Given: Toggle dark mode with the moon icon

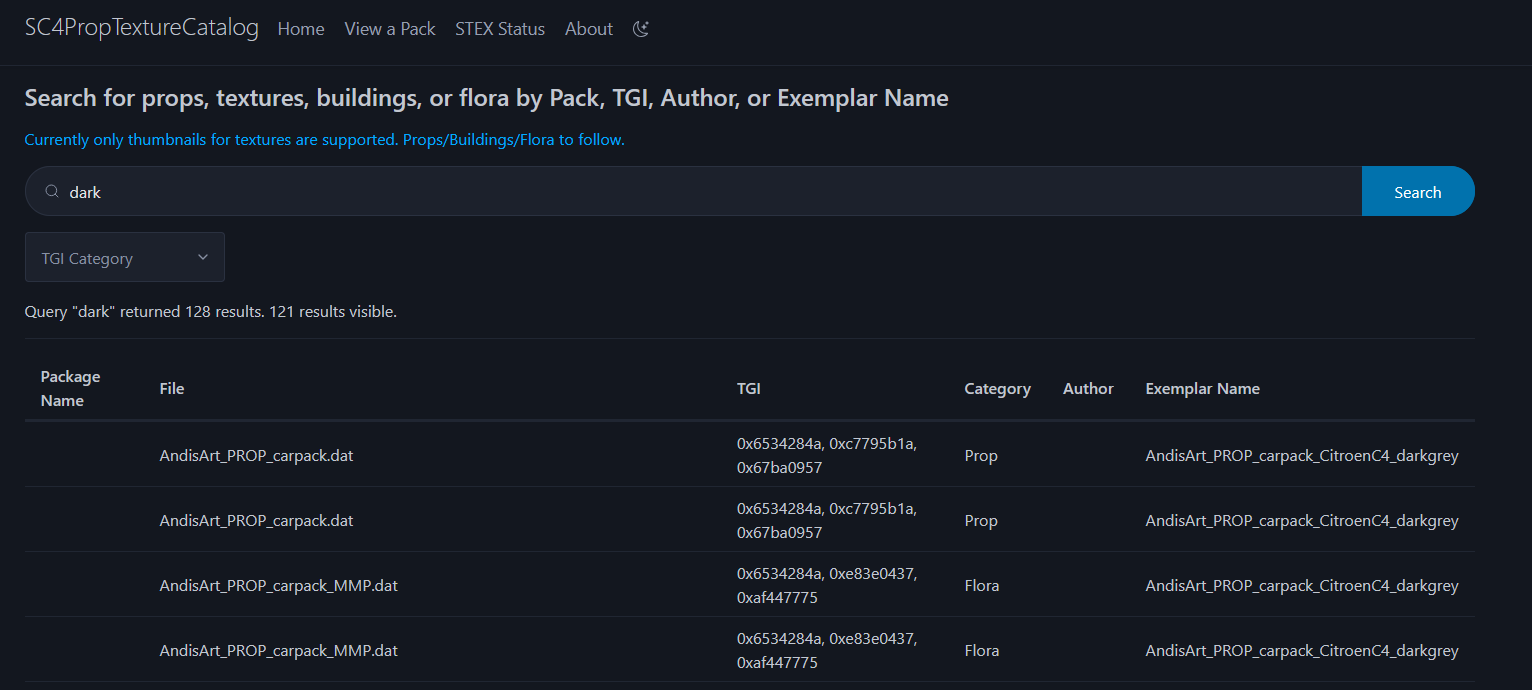Looking at the screenshot, I should click(x=642, y=29).
